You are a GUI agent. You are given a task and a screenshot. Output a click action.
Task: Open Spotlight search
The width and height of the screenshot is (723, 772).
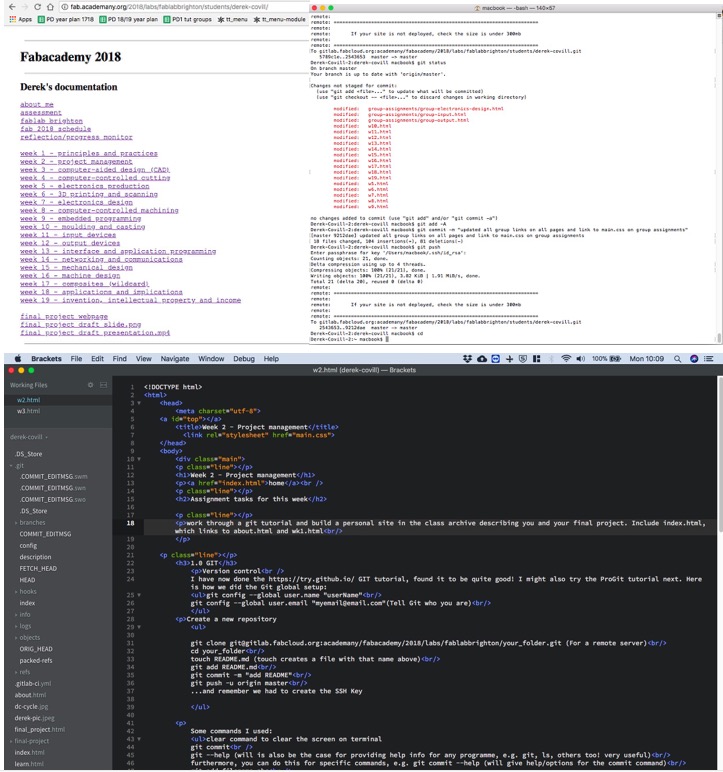(678, 359)
